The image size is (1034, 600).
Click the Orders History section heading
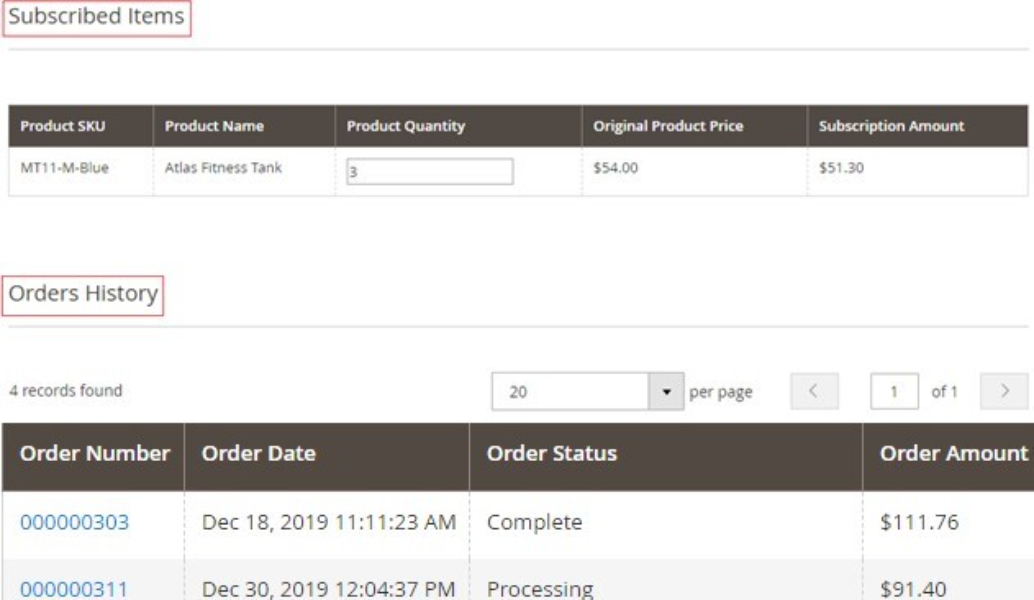(x=82, y=294)
